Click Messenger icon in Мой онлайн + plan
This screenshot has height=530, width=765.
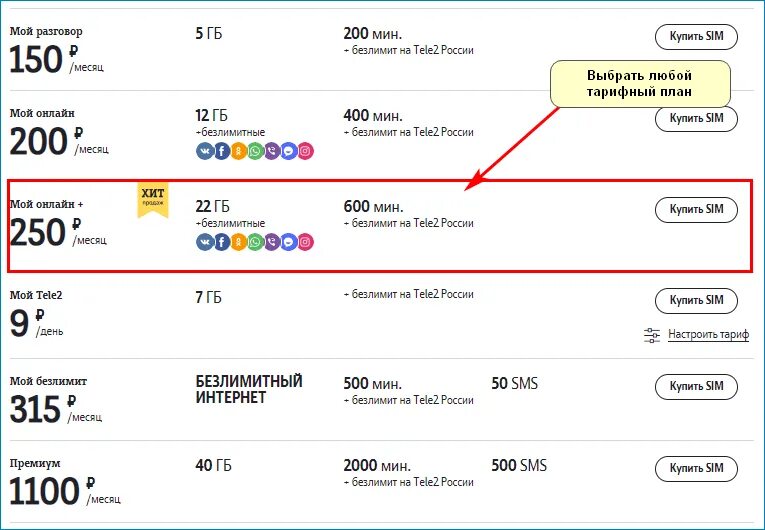tap(289, 242)
